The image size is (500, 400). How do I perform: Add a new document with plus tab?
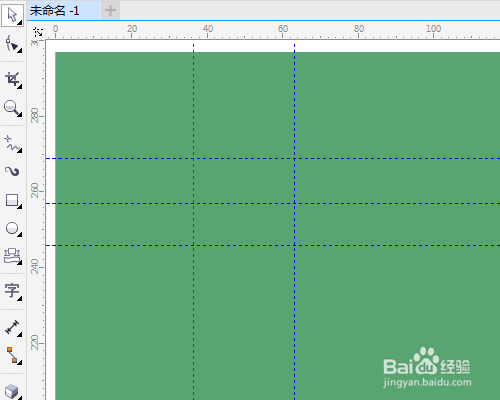pyautogui.click(x=110, y=11)
